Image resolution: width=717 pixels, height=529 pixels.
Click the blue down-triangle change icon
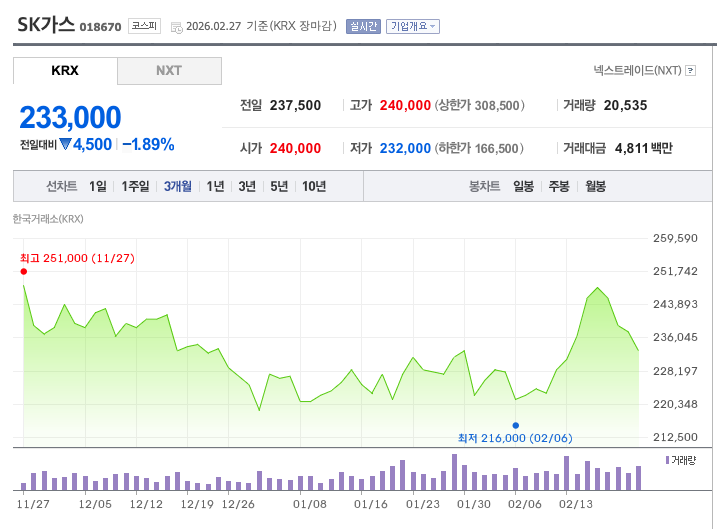[65, 144]
